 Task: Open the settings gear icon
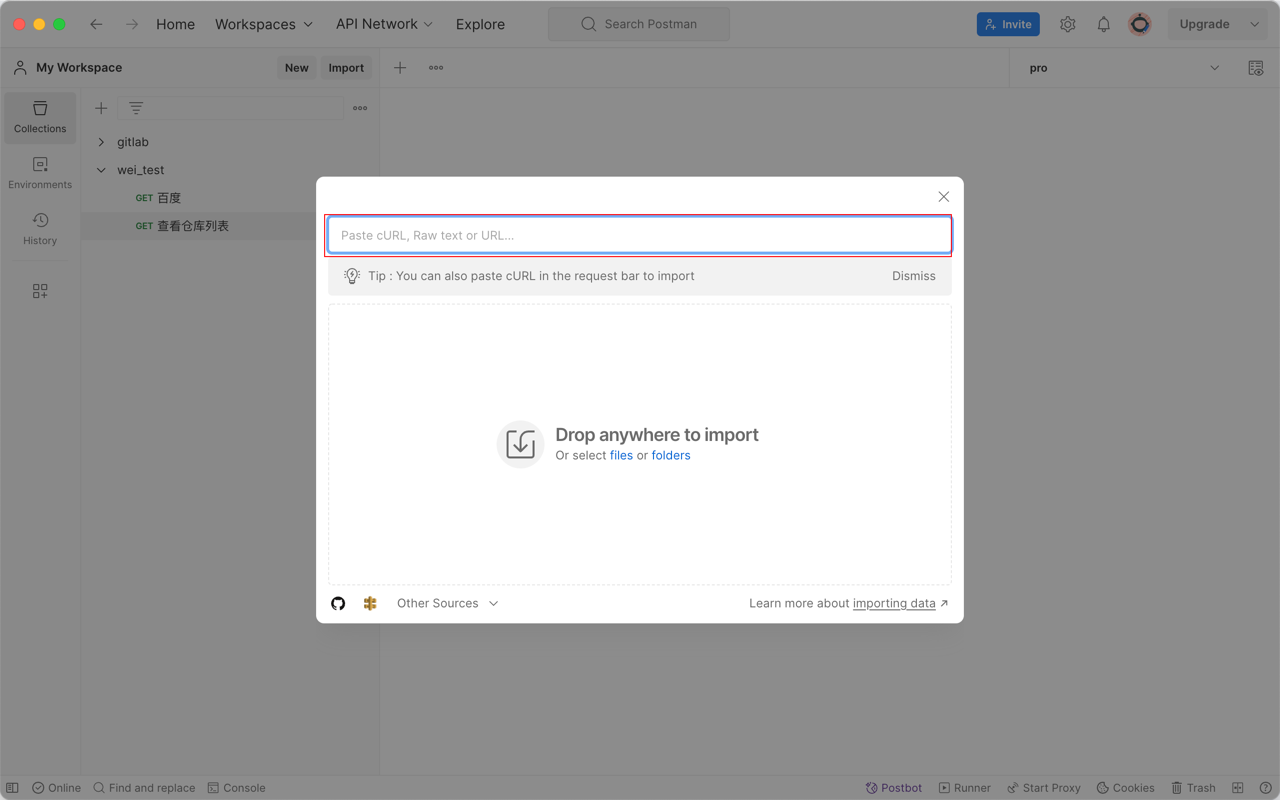1068,24
